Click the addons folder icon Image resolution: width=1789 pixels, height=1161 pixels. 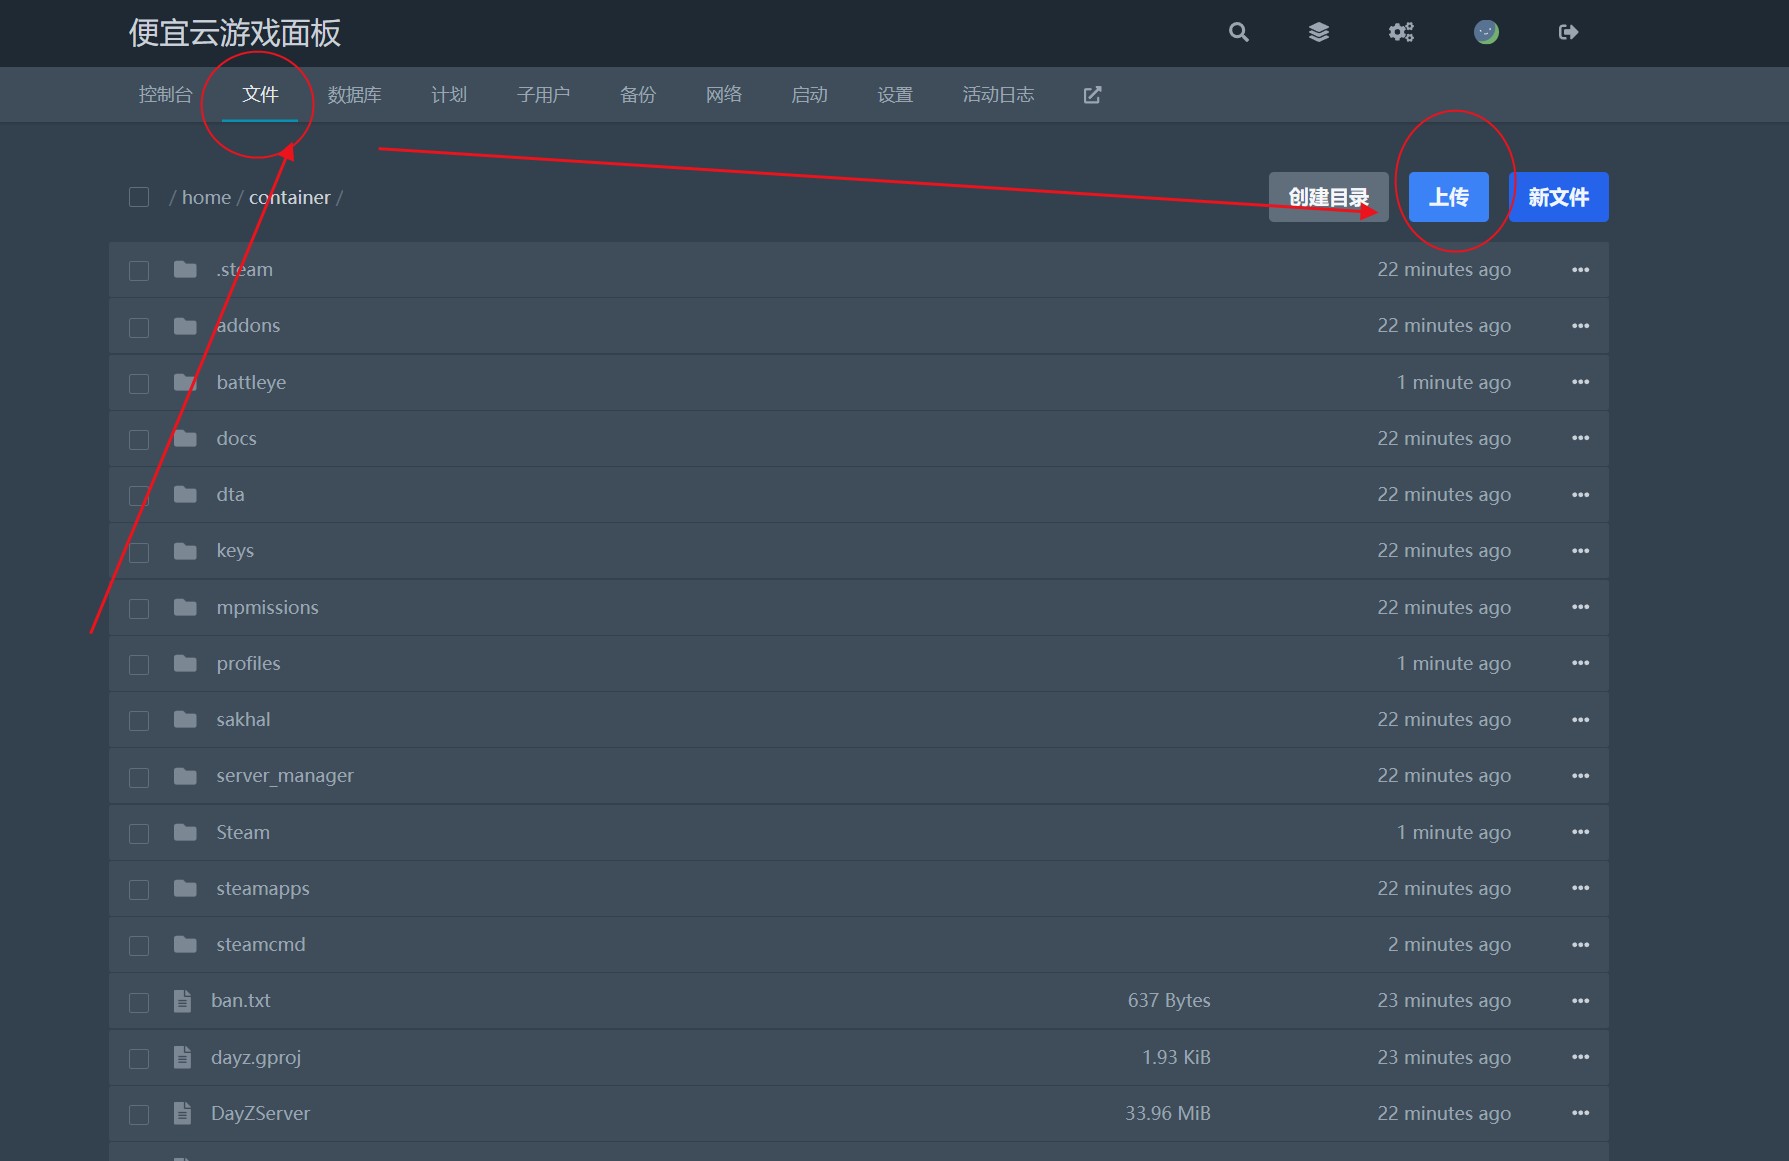click(x=185, y=326)
